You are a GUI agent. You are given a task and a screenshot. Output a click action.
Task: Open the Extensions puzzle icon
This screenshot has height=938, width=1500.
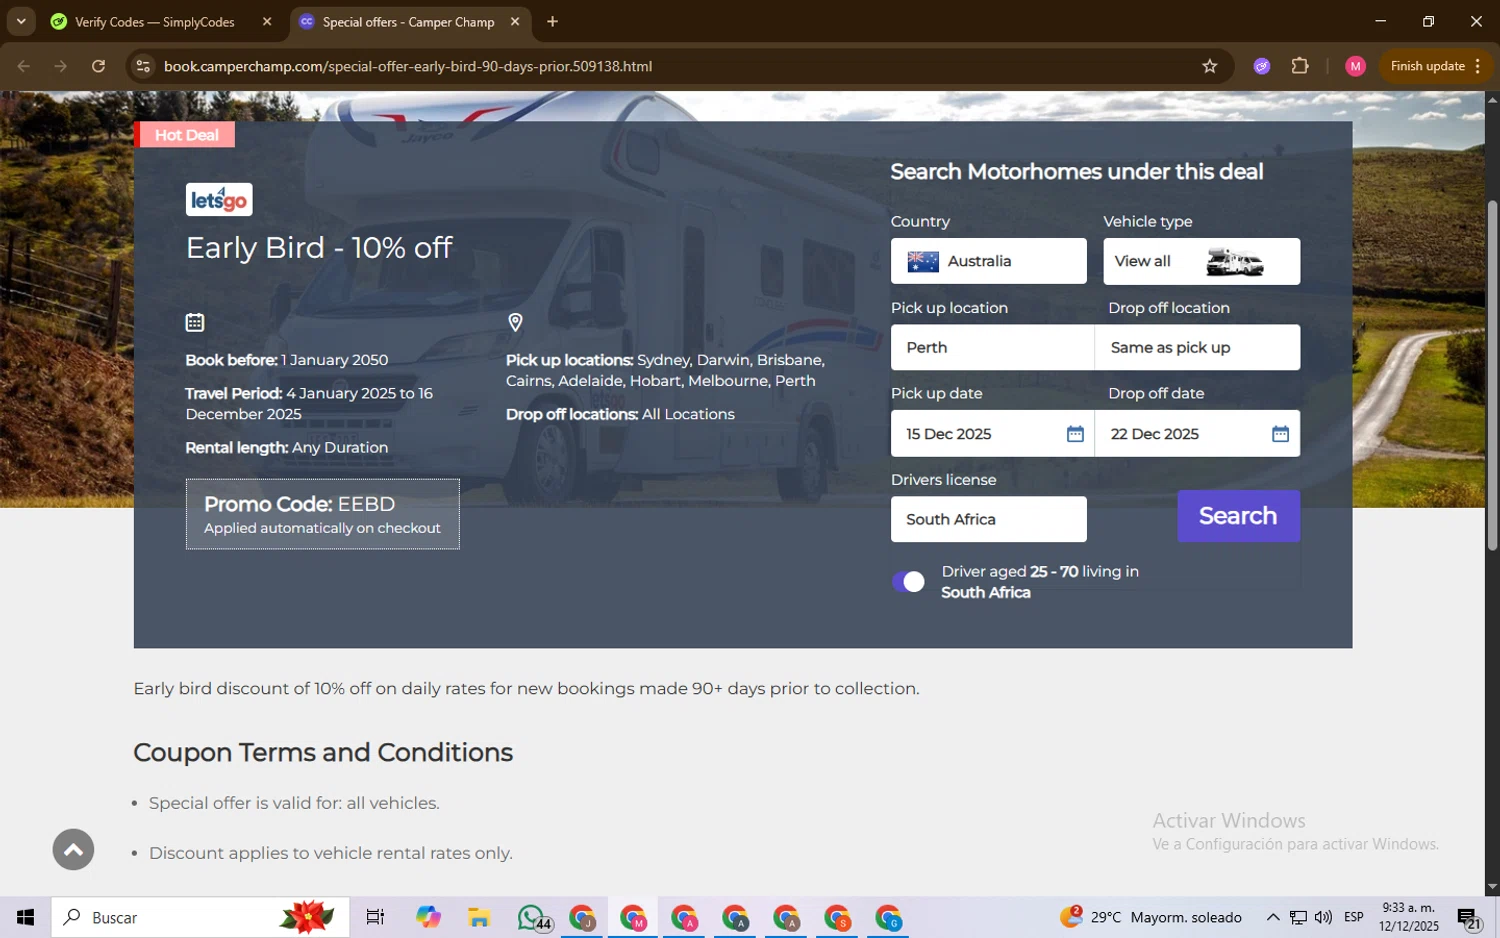pos(1300,66)
